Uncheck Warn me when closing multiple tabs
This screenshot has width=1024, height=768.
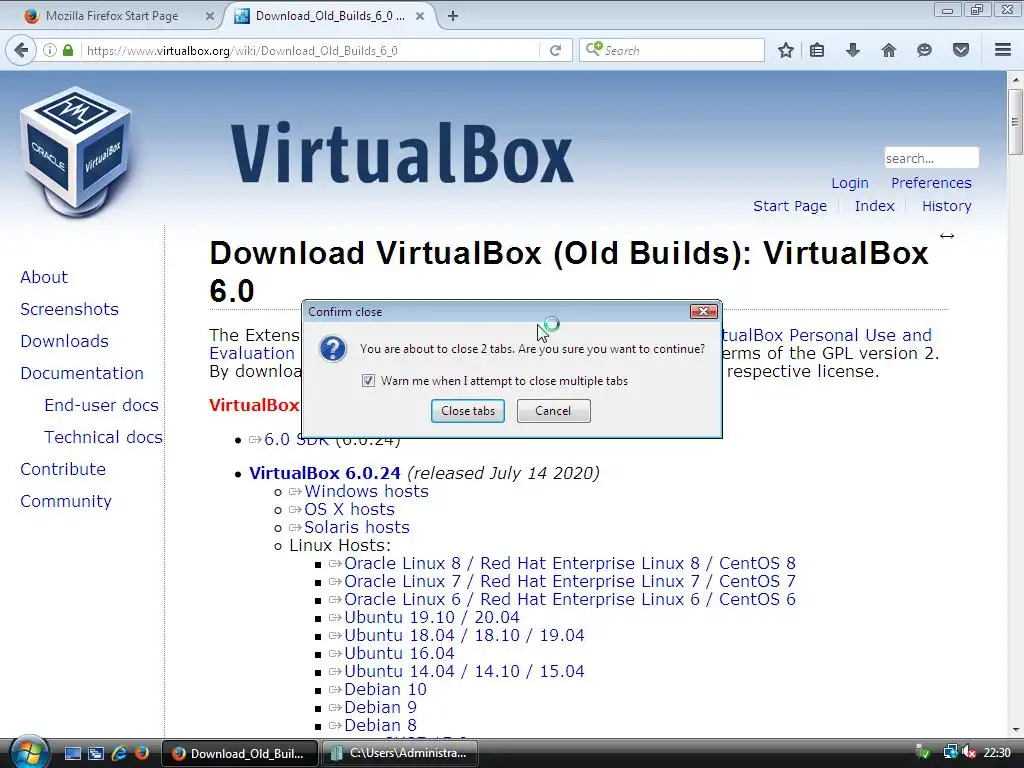tap(368, 381)
